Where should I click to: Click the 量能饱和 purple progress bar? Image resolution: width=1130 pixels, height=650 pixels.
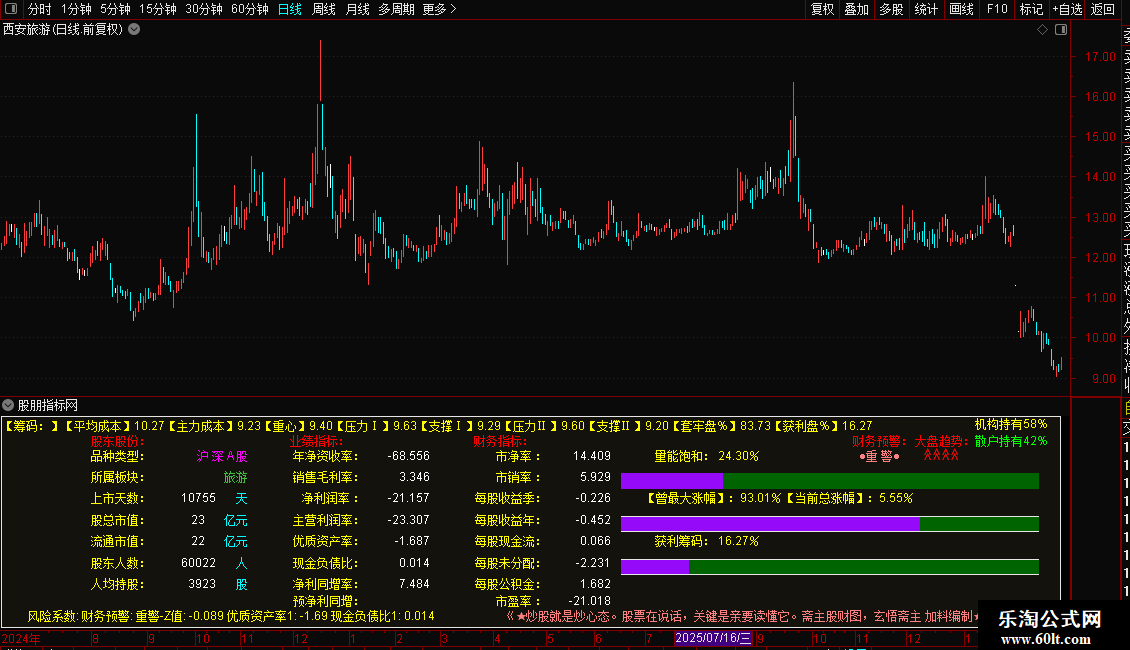pyautogui.click(x=671, y=481)
